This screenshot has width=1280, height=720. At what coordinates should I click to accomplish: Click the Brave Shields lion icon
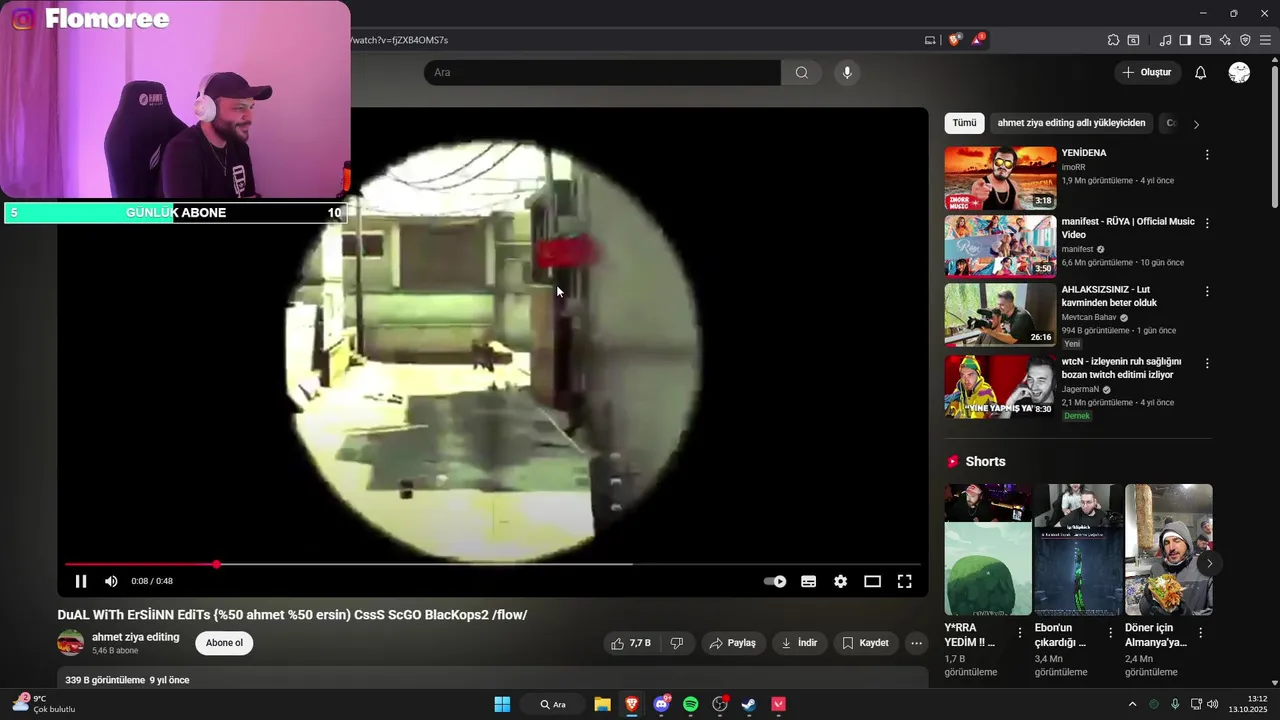[x=954, y=40]
